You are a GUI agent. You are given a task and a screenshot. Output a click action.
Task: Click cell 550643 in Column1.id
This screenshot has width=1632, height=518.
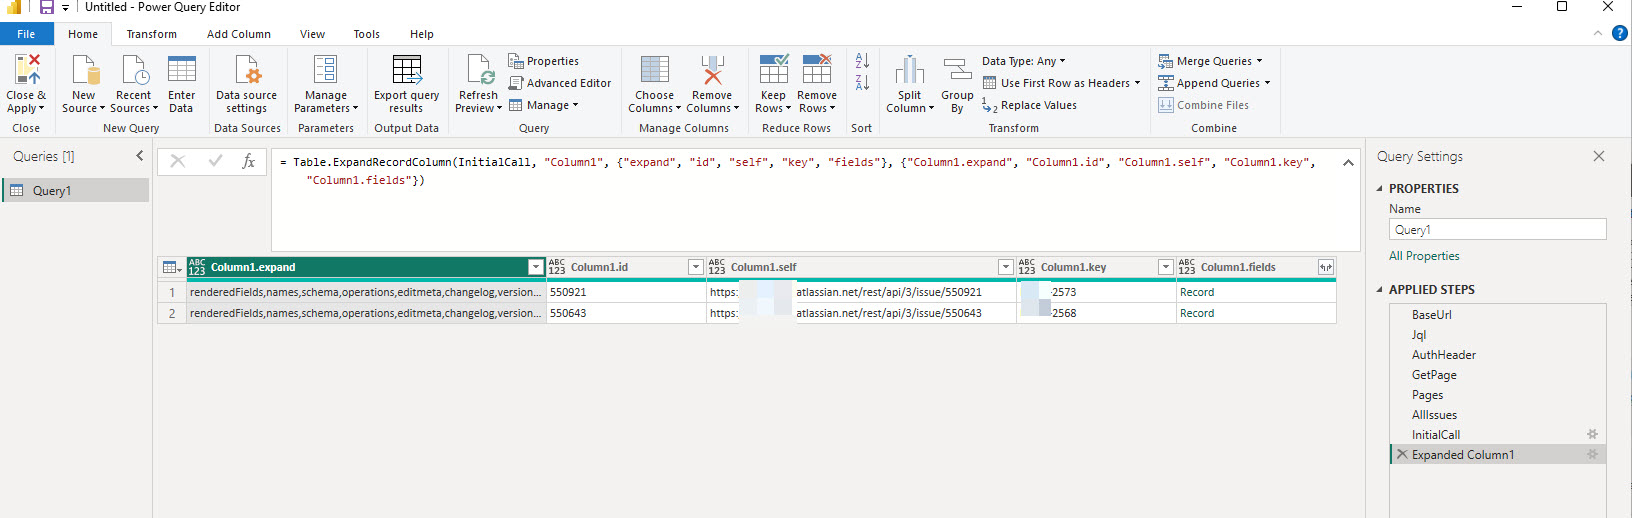pyautogui.click(x=626, y=313)
